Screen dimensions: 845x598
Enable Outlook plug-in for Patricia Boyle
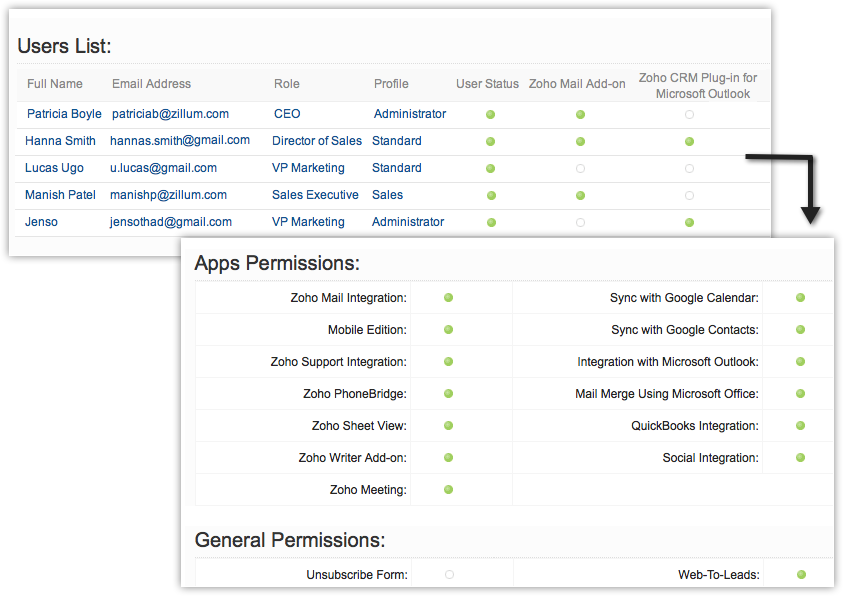(689, 115)
